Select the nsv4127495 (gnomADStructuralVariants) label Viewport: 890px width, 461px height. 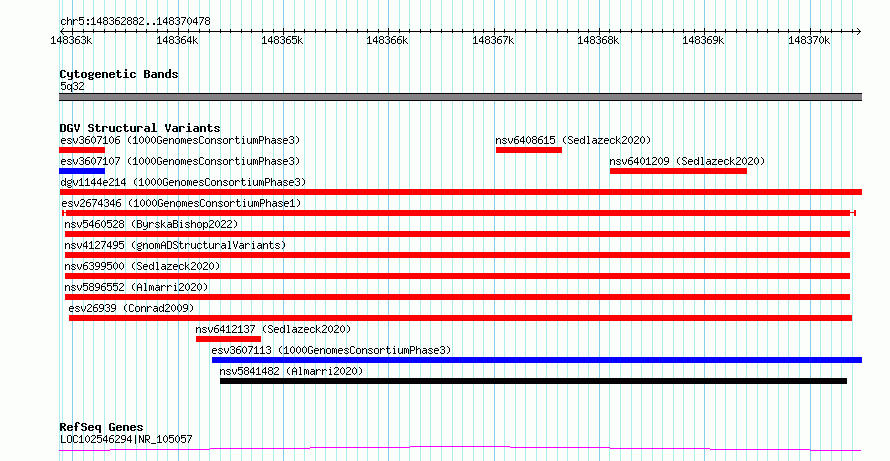pyautogui.click(x=175, y=245)
